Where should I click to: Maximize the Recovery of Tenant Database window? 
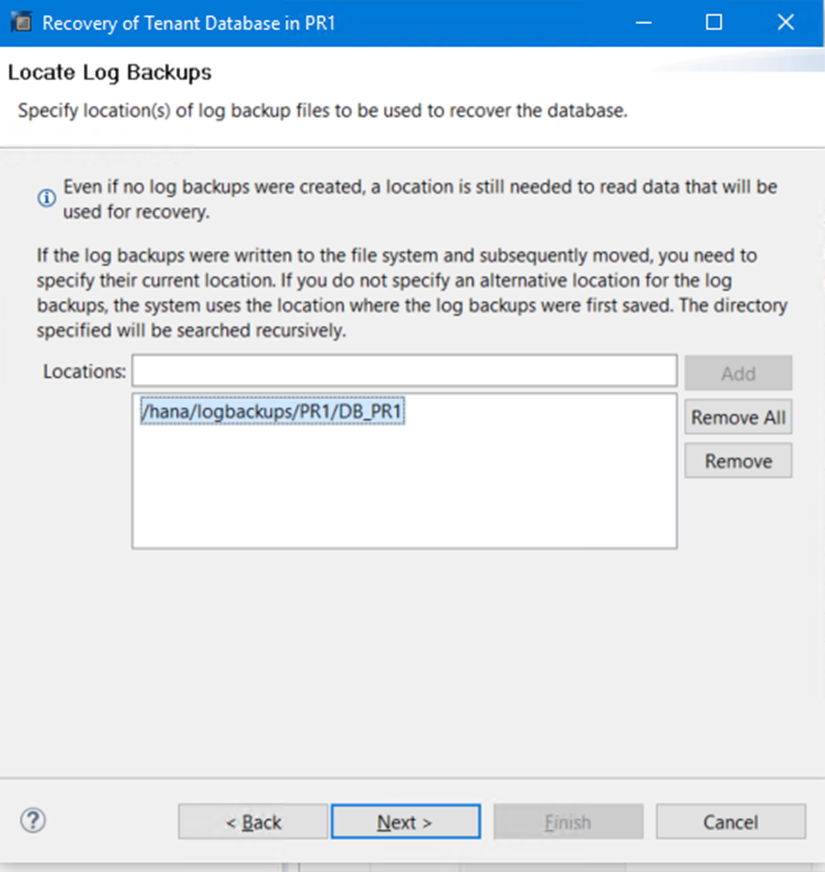click(x=713, y=22)
